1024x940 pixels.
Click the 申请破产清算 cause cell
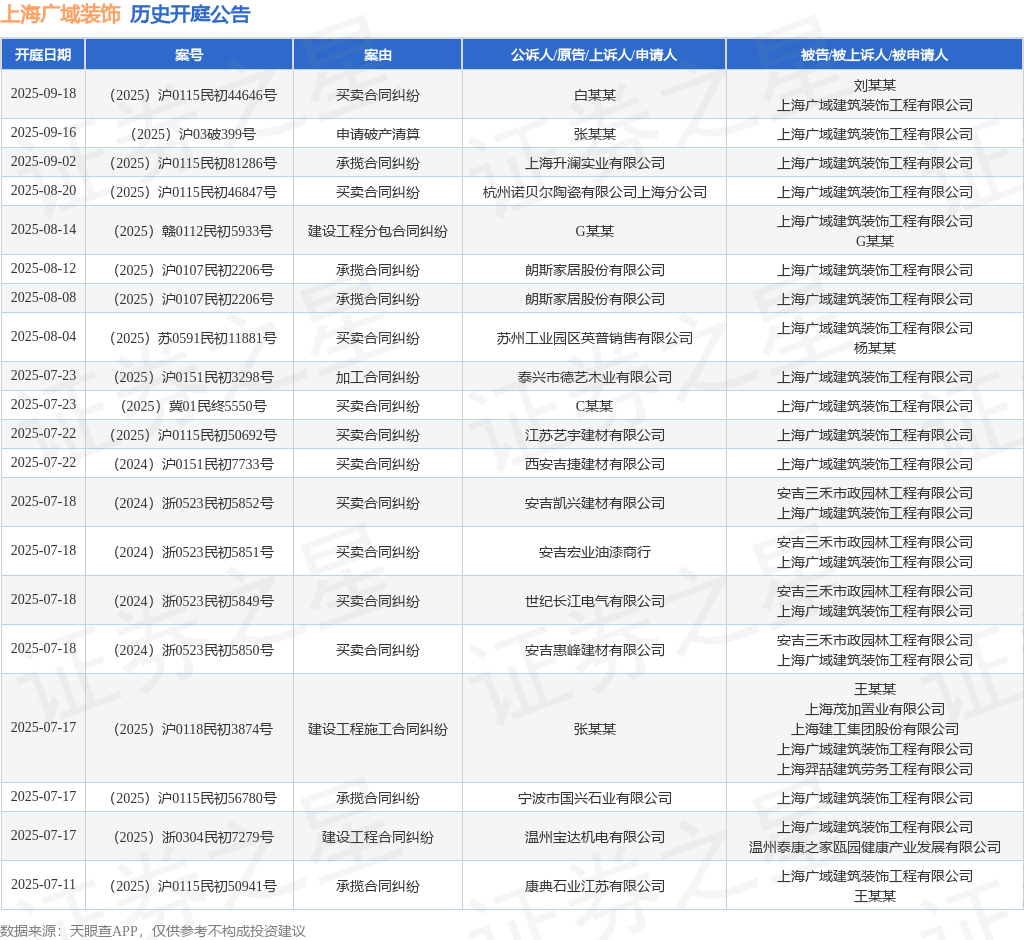pyautogui.click(x=377, y=135)
